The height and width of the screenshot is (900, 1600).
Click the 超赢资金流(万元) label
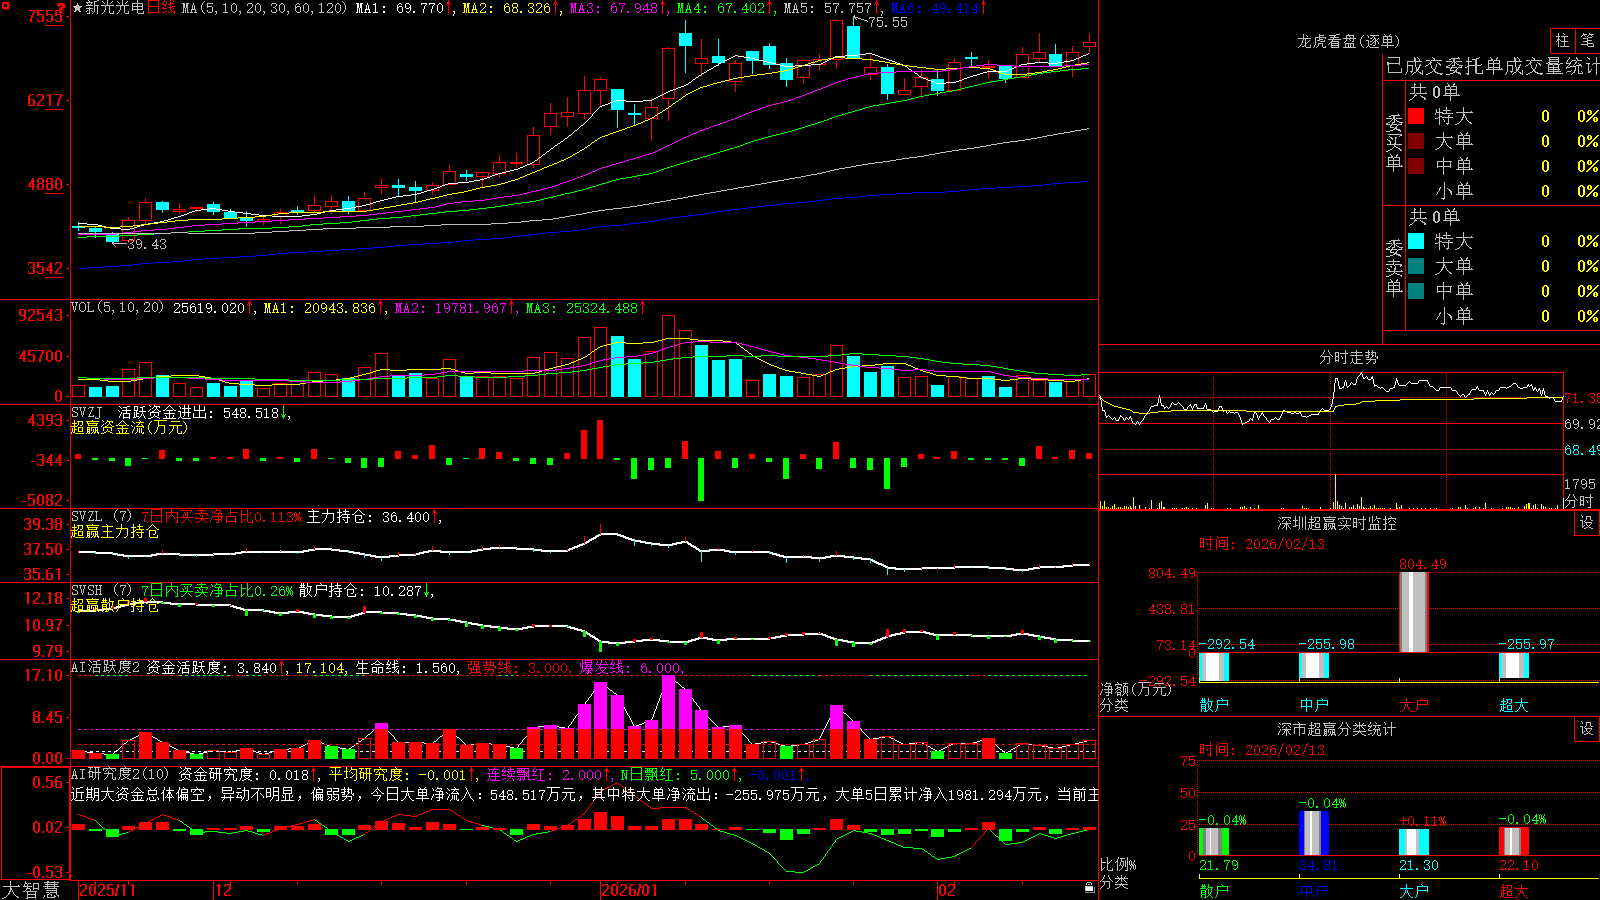(129, 427)
